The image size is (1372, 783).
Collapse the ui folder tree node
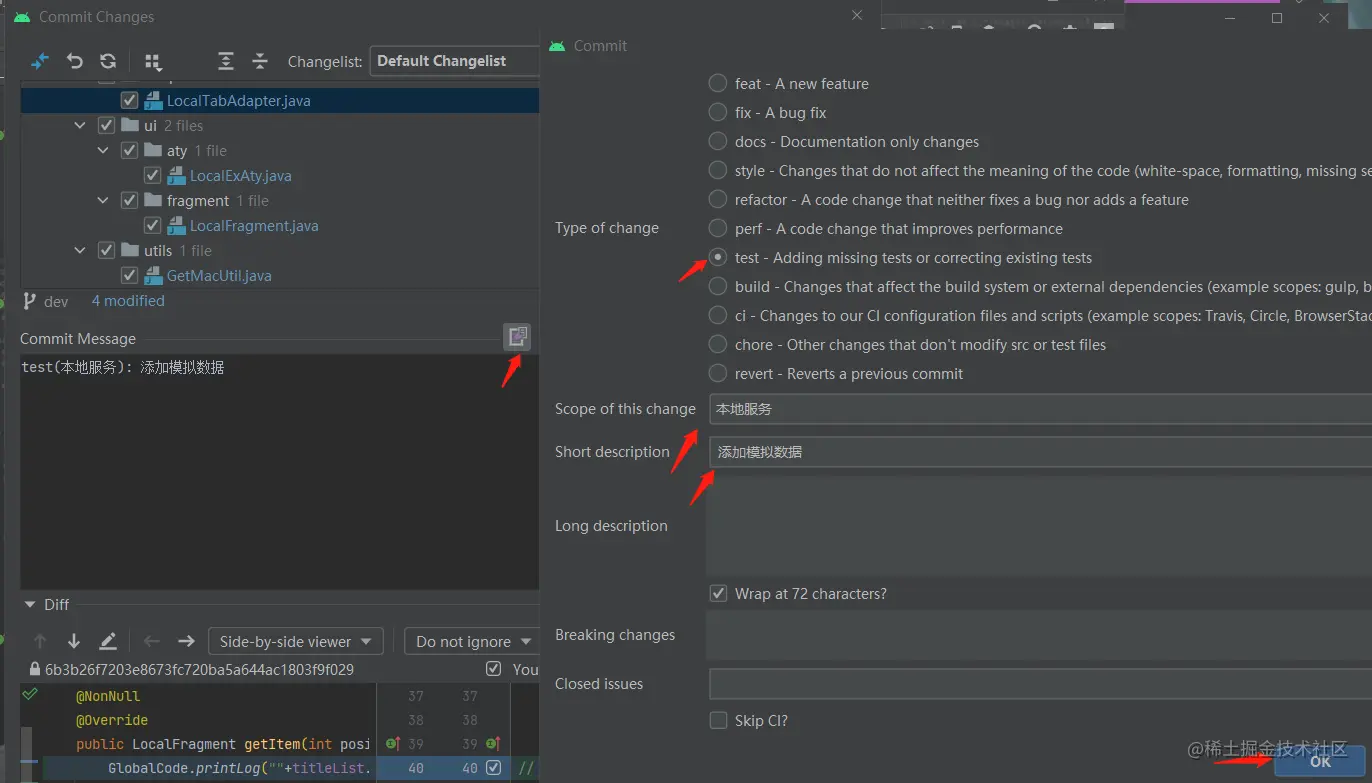(81, 126)
